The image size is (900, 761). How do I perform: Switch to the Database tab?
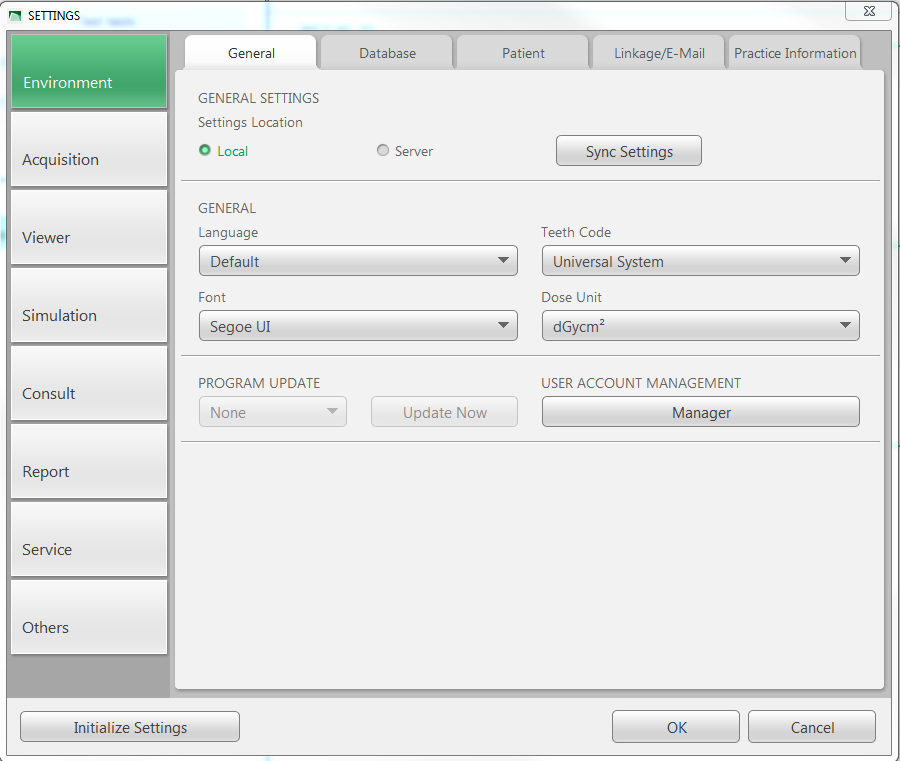point(387,53)
